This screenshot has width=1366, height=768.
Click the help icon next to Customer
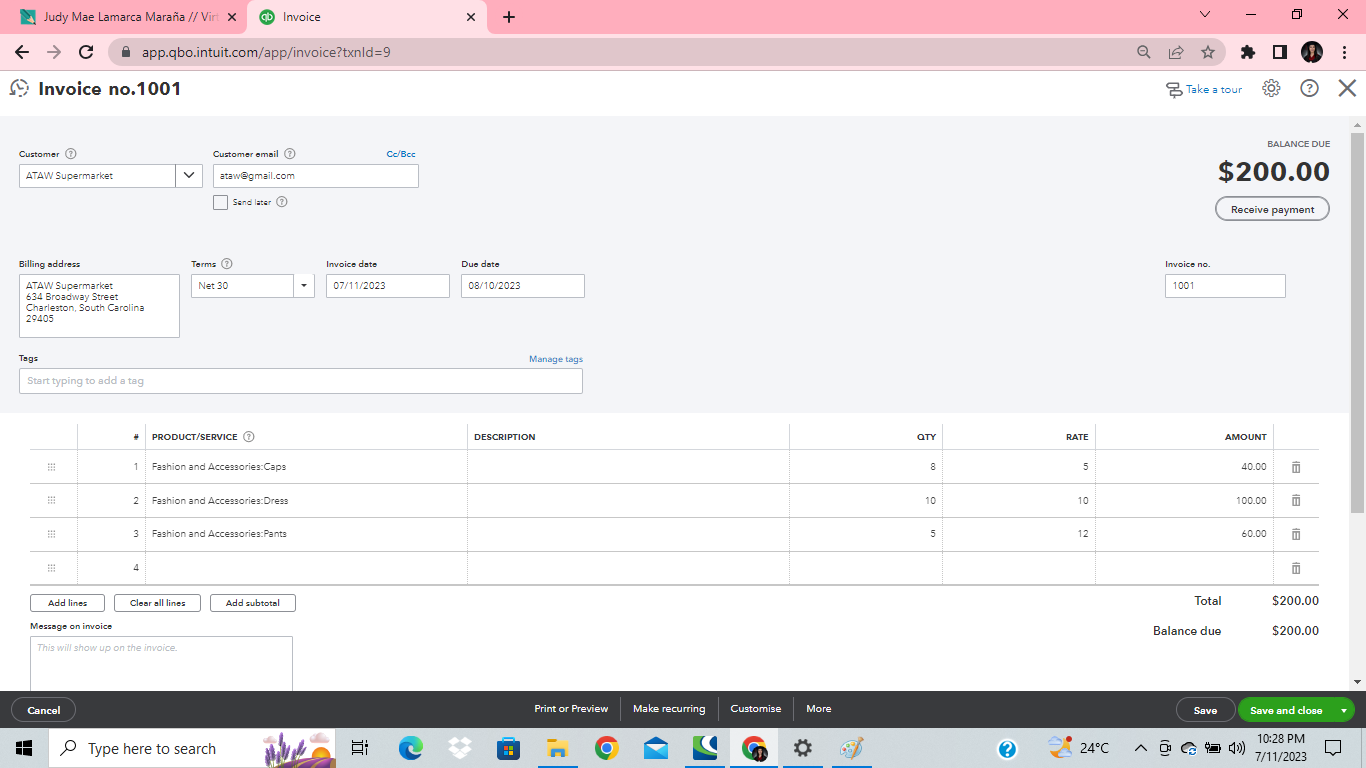[x=71, y=154]
